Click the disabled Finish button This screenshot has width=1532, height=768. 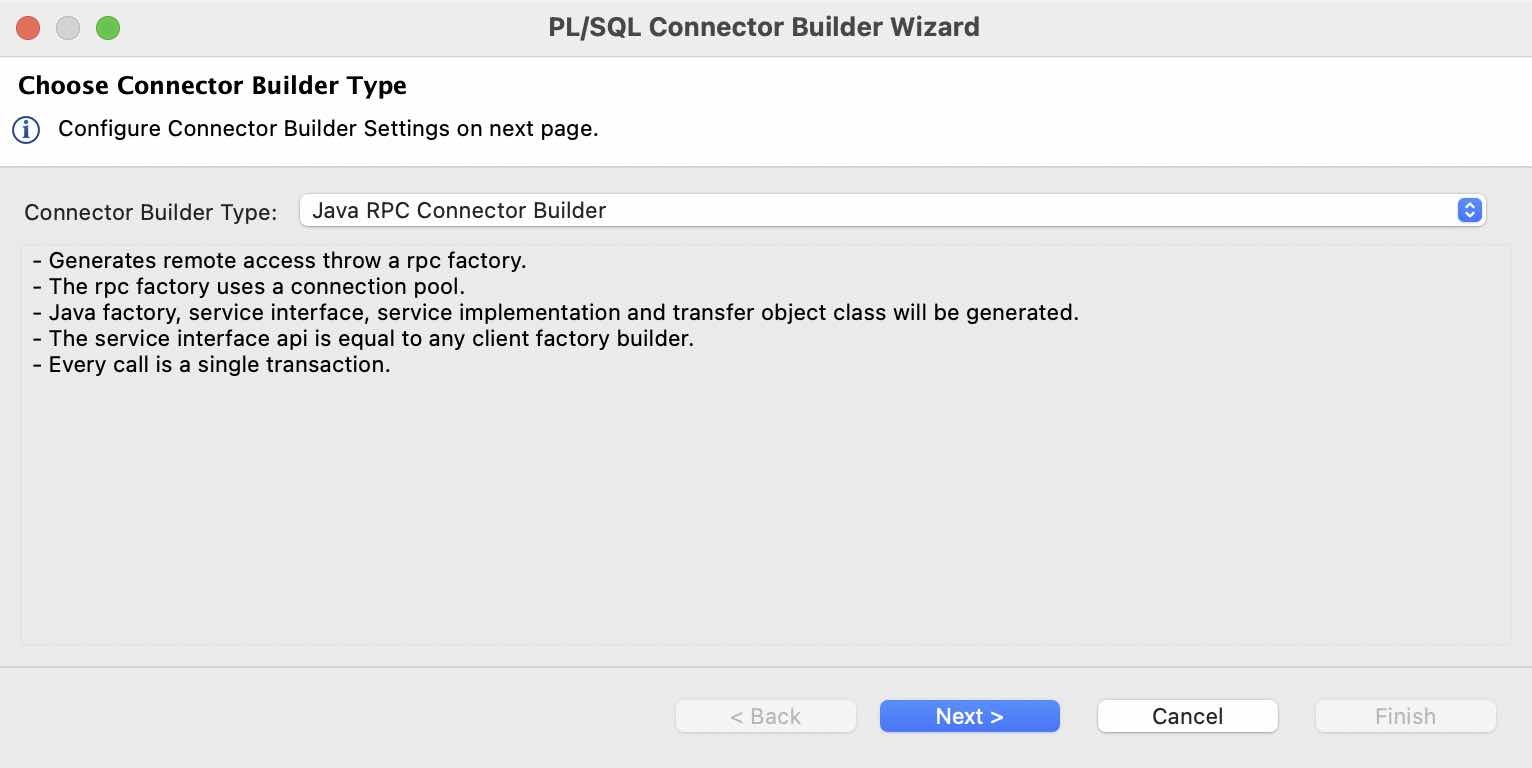(x=1404, y=716)
